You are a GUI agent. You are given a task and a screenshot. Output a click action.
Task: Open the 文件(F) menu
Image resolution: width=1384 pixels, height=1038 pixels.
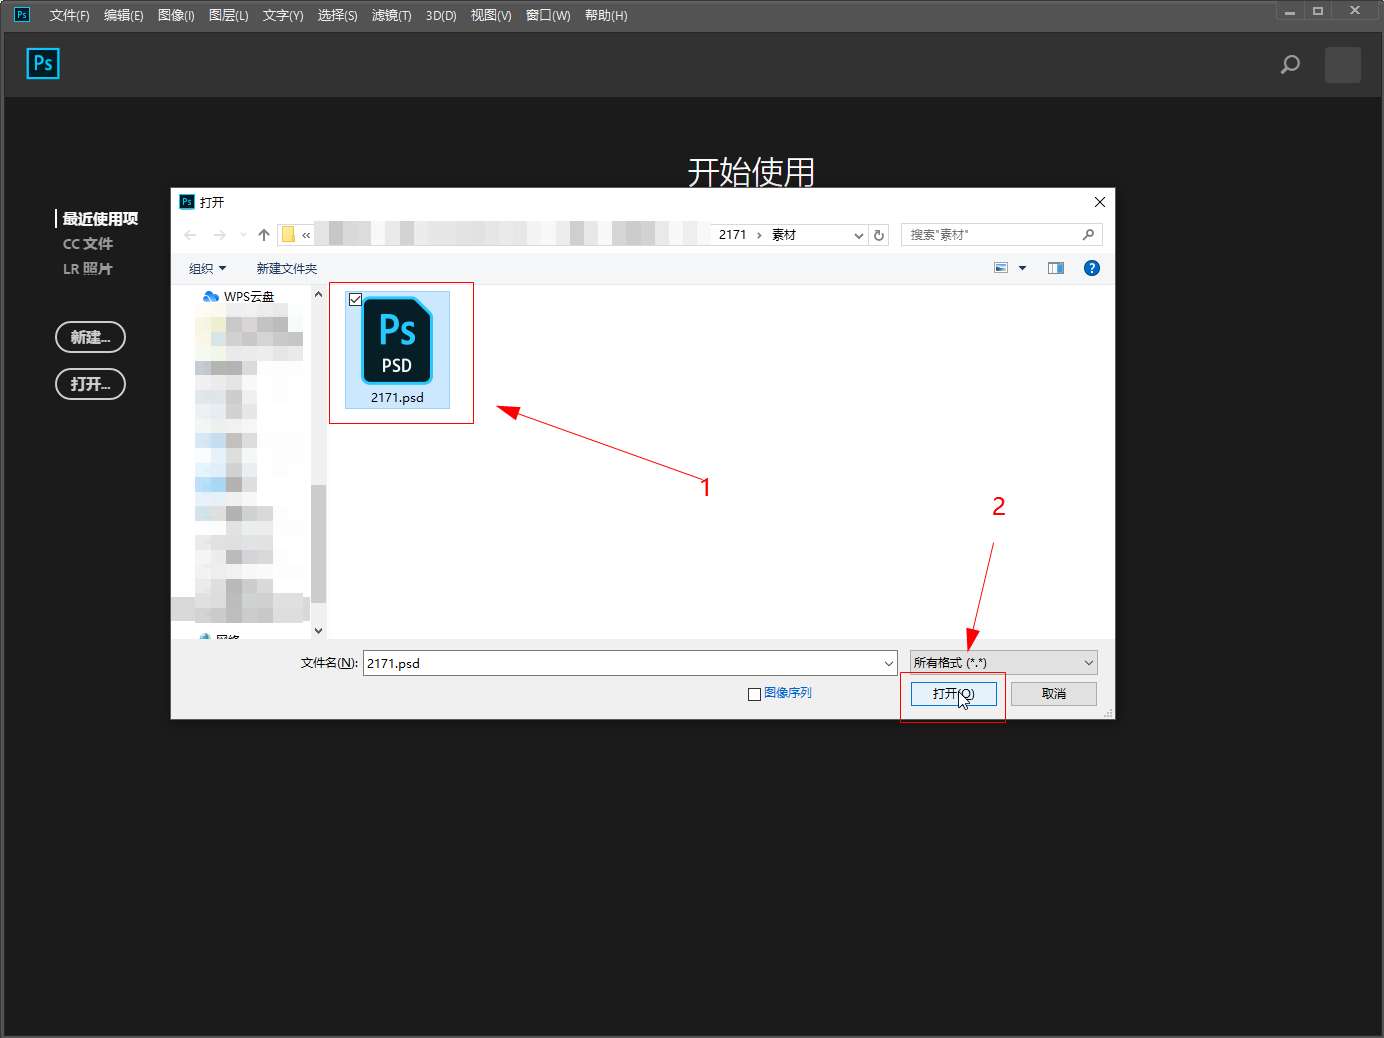pyautogui.click(x=69, y=15)
